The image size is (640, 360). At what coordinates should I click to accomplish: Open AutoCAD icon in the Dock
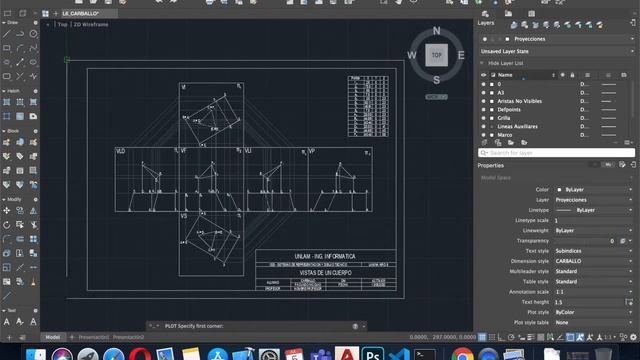347,354
